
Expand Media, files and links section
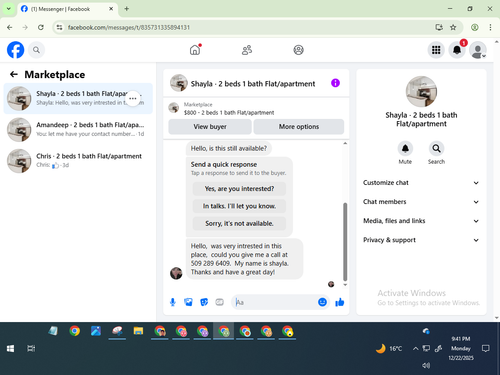[x=421, y=221]
